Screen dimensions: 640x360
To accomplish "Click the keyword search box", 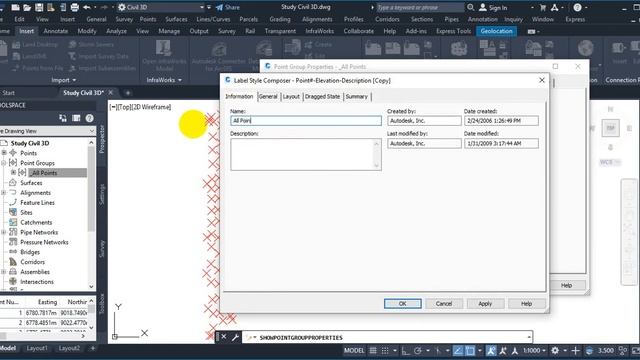I will 420,7.
